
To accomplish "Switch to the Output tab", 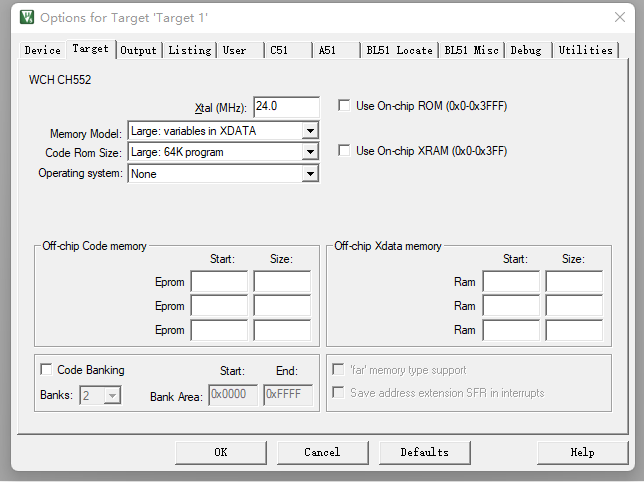I will [x=138, y=50].
